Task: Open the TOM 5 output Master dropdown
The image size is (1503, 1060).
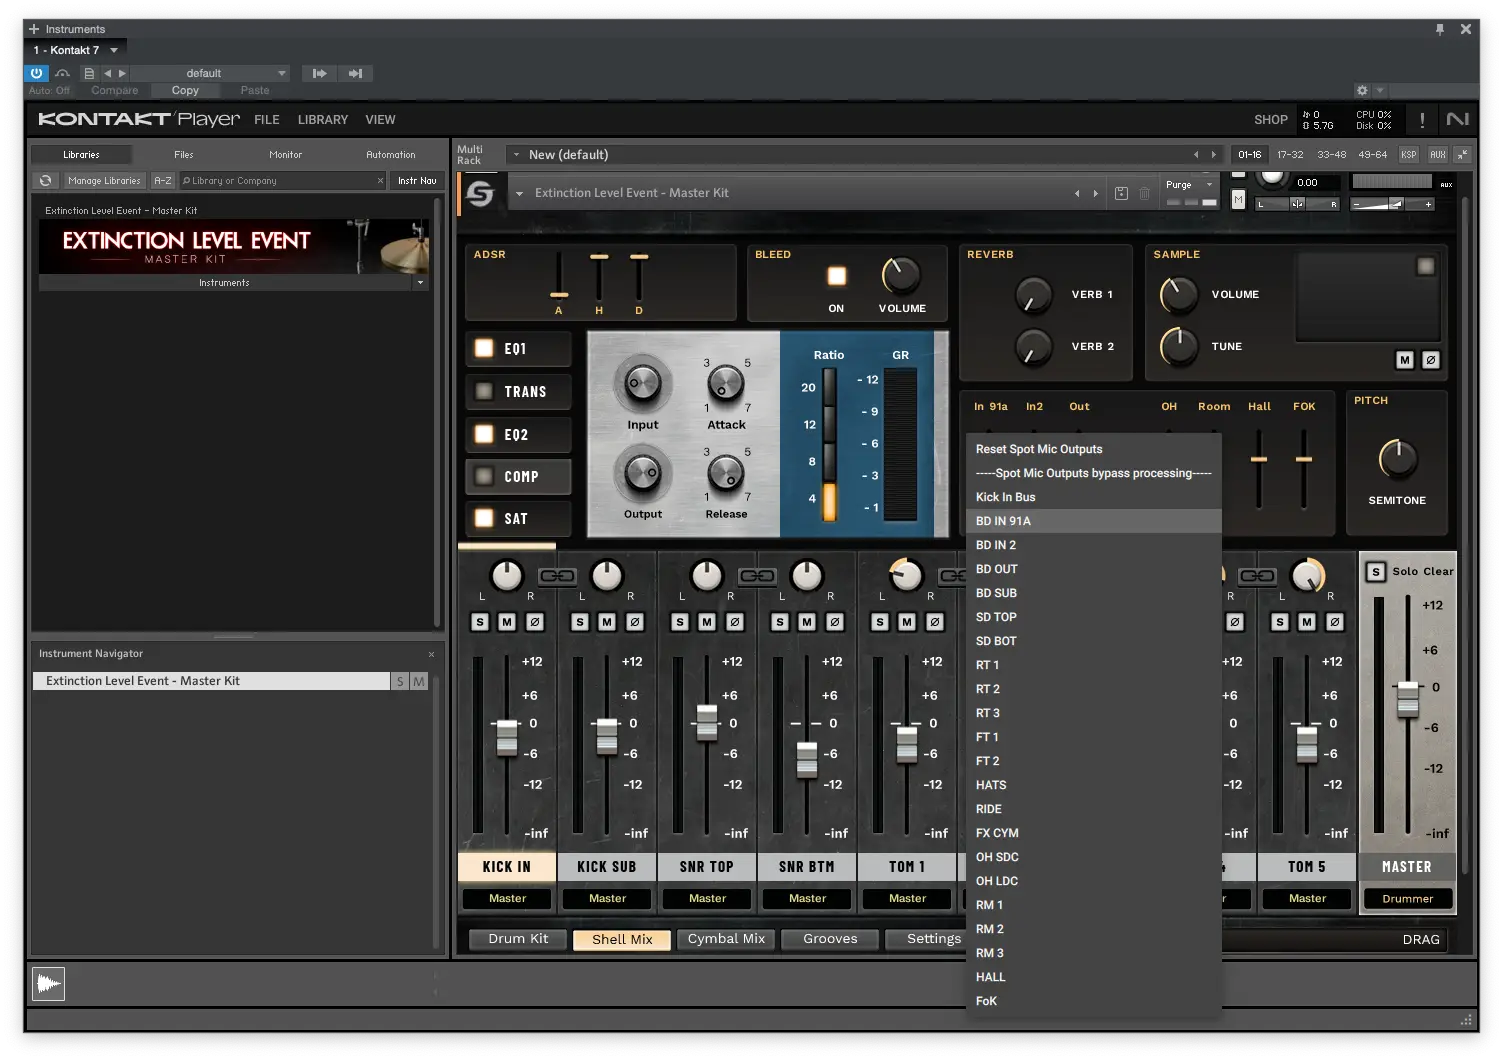Action: [x=1307, y=899]
